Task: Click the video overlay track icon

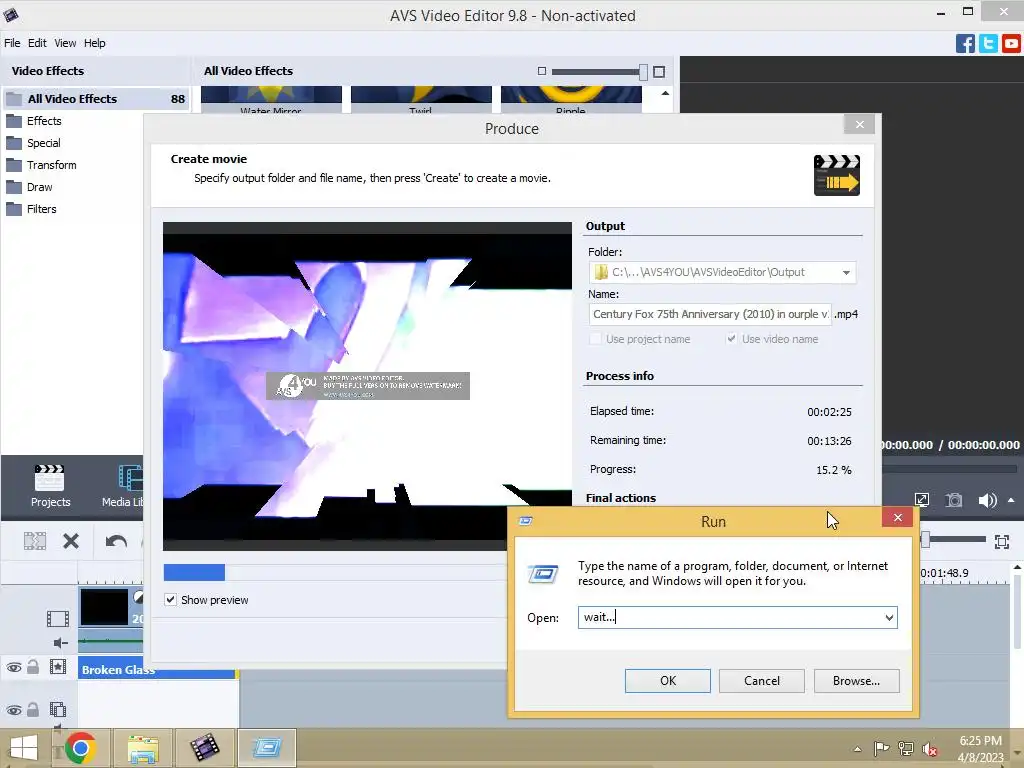Action: click(x=57, y=709)
